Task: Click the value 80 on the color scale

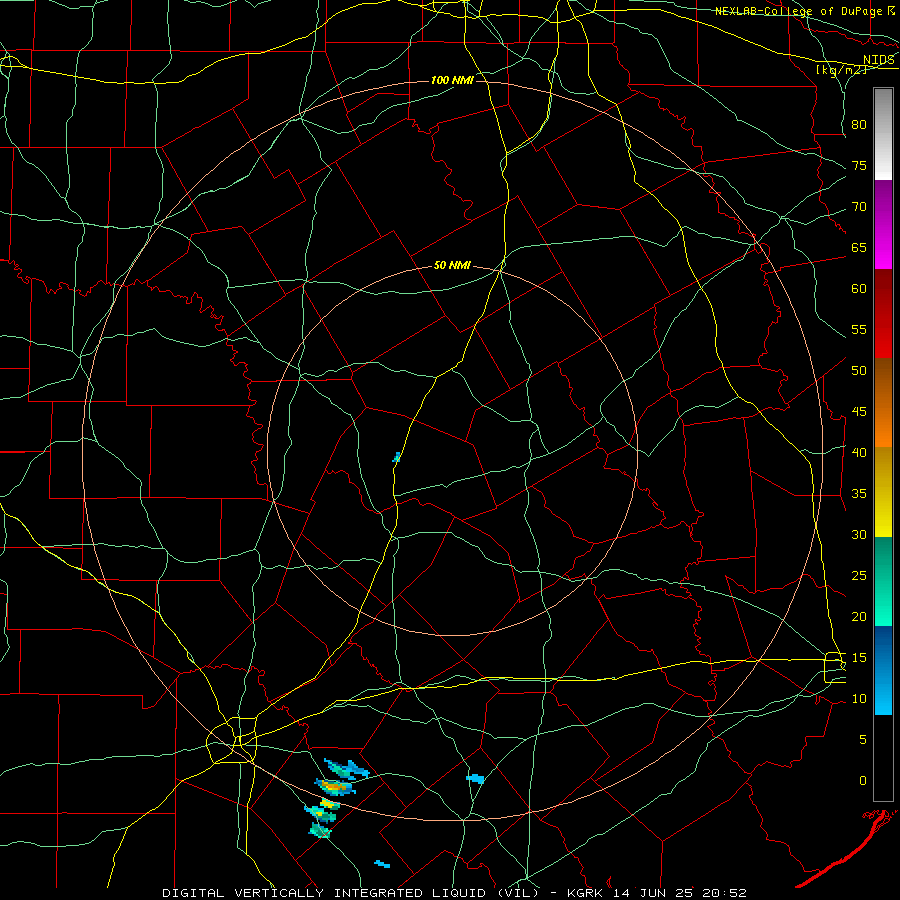Action: (x=859, y=125)
